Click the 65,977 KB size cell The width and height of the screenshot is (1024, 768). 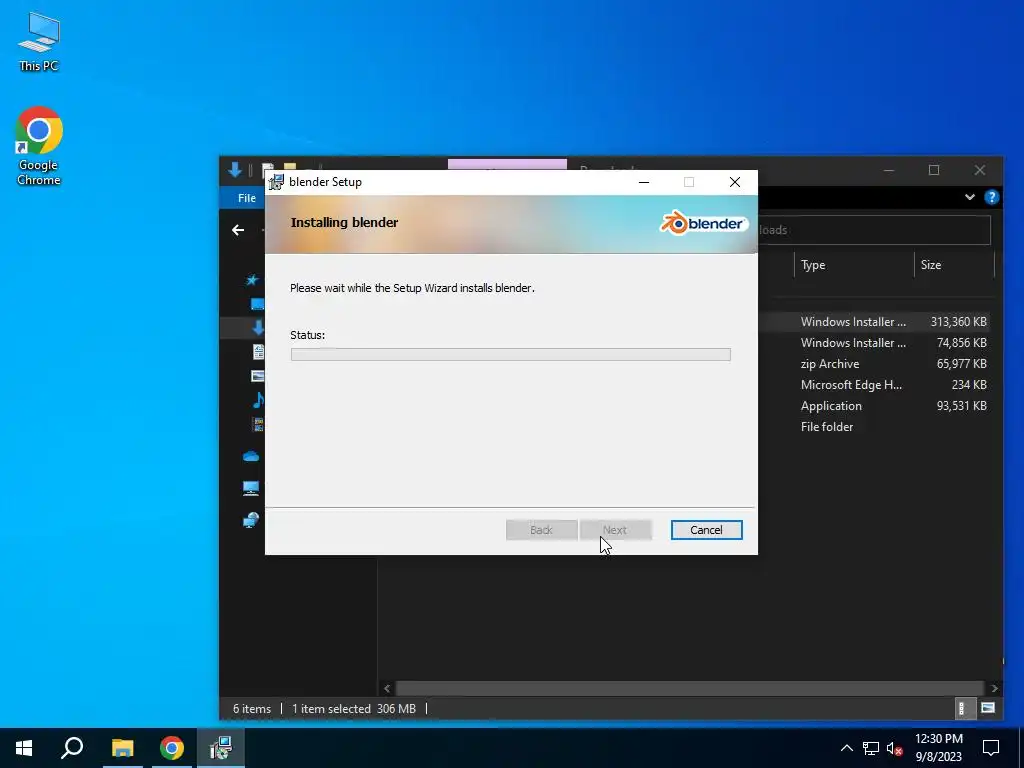pyautogui.click(x=961, y=364)
